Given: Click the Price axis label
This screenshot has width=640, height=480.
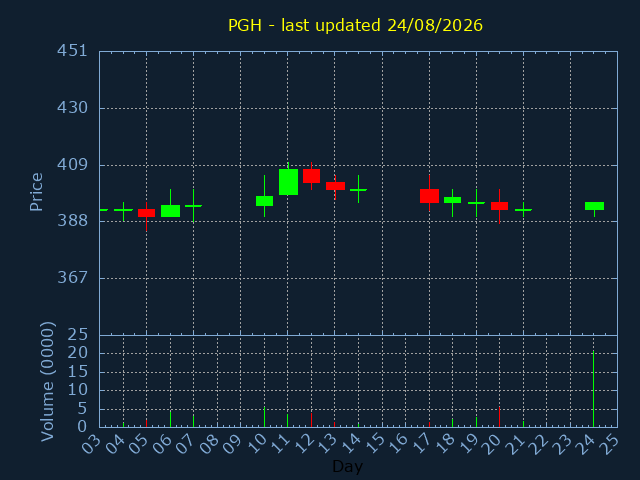Looking at the screenshot, I should (x=36, y=192).
